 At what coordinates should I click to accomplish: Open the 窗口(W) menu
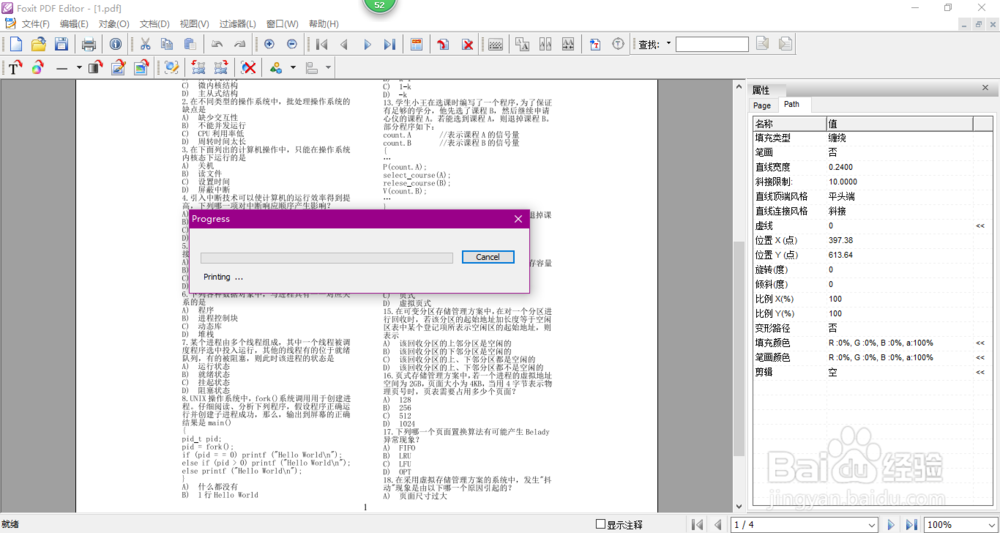[x=282, y=24]
